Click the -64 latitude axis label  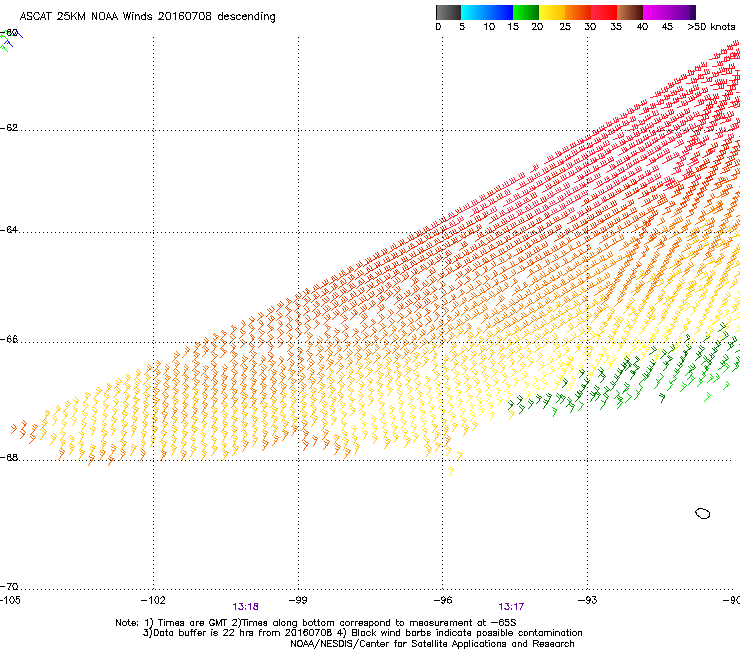tap(9, 230)
